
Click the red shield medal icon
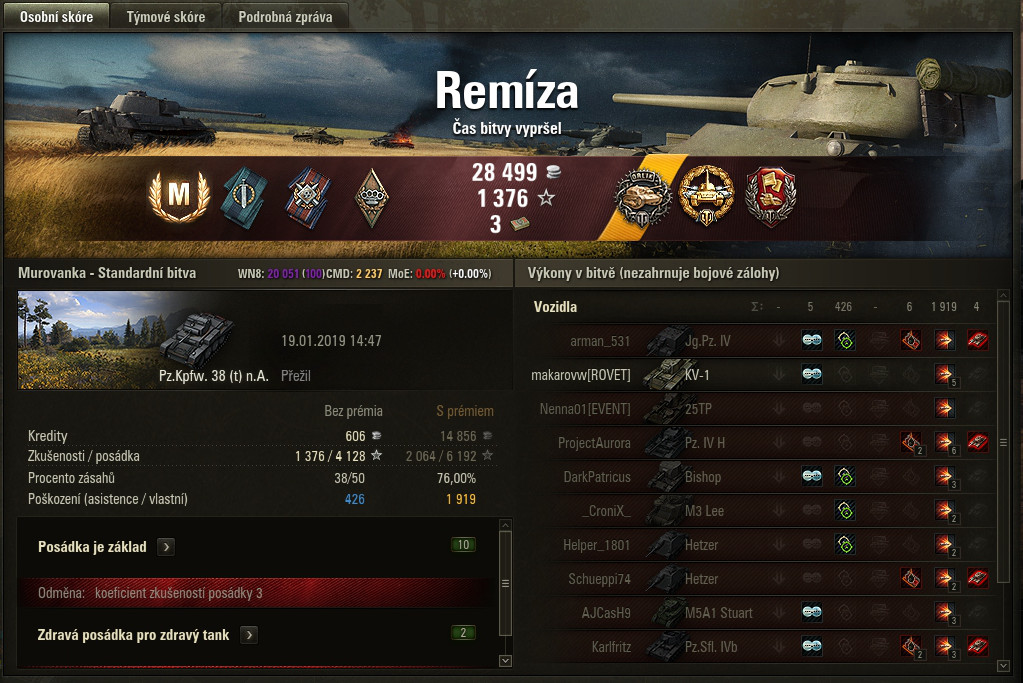(x=771, y=196)
